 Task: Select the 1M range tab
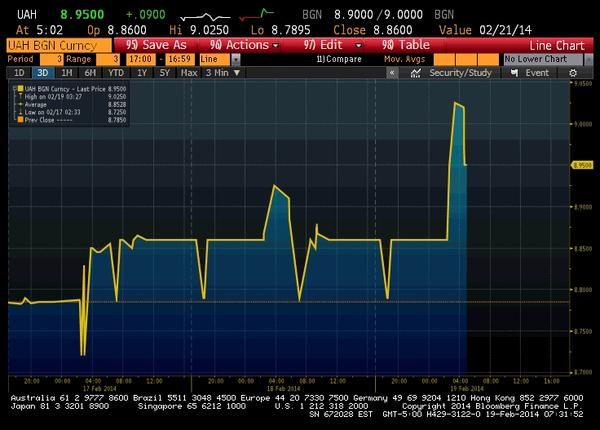click(x=67, y=73)
